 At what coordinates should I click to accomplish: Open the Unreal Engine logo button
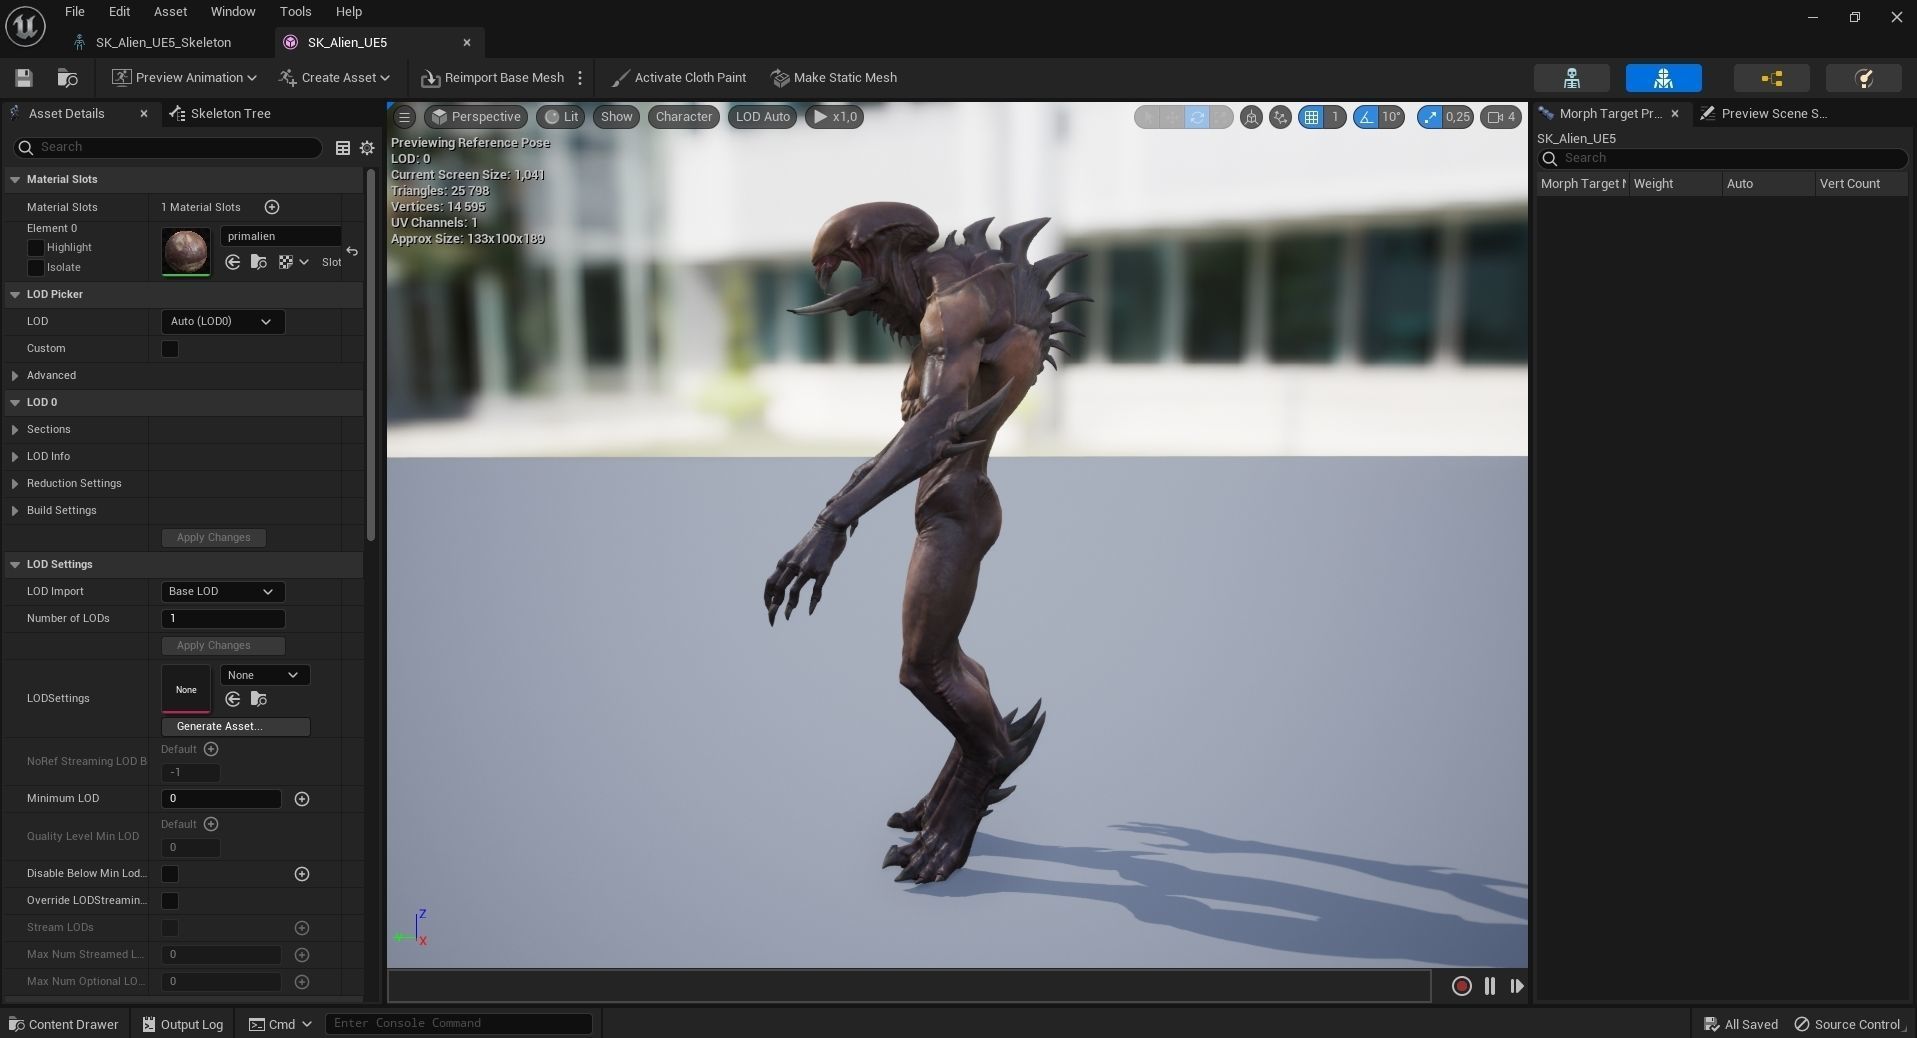click(25, 26)
